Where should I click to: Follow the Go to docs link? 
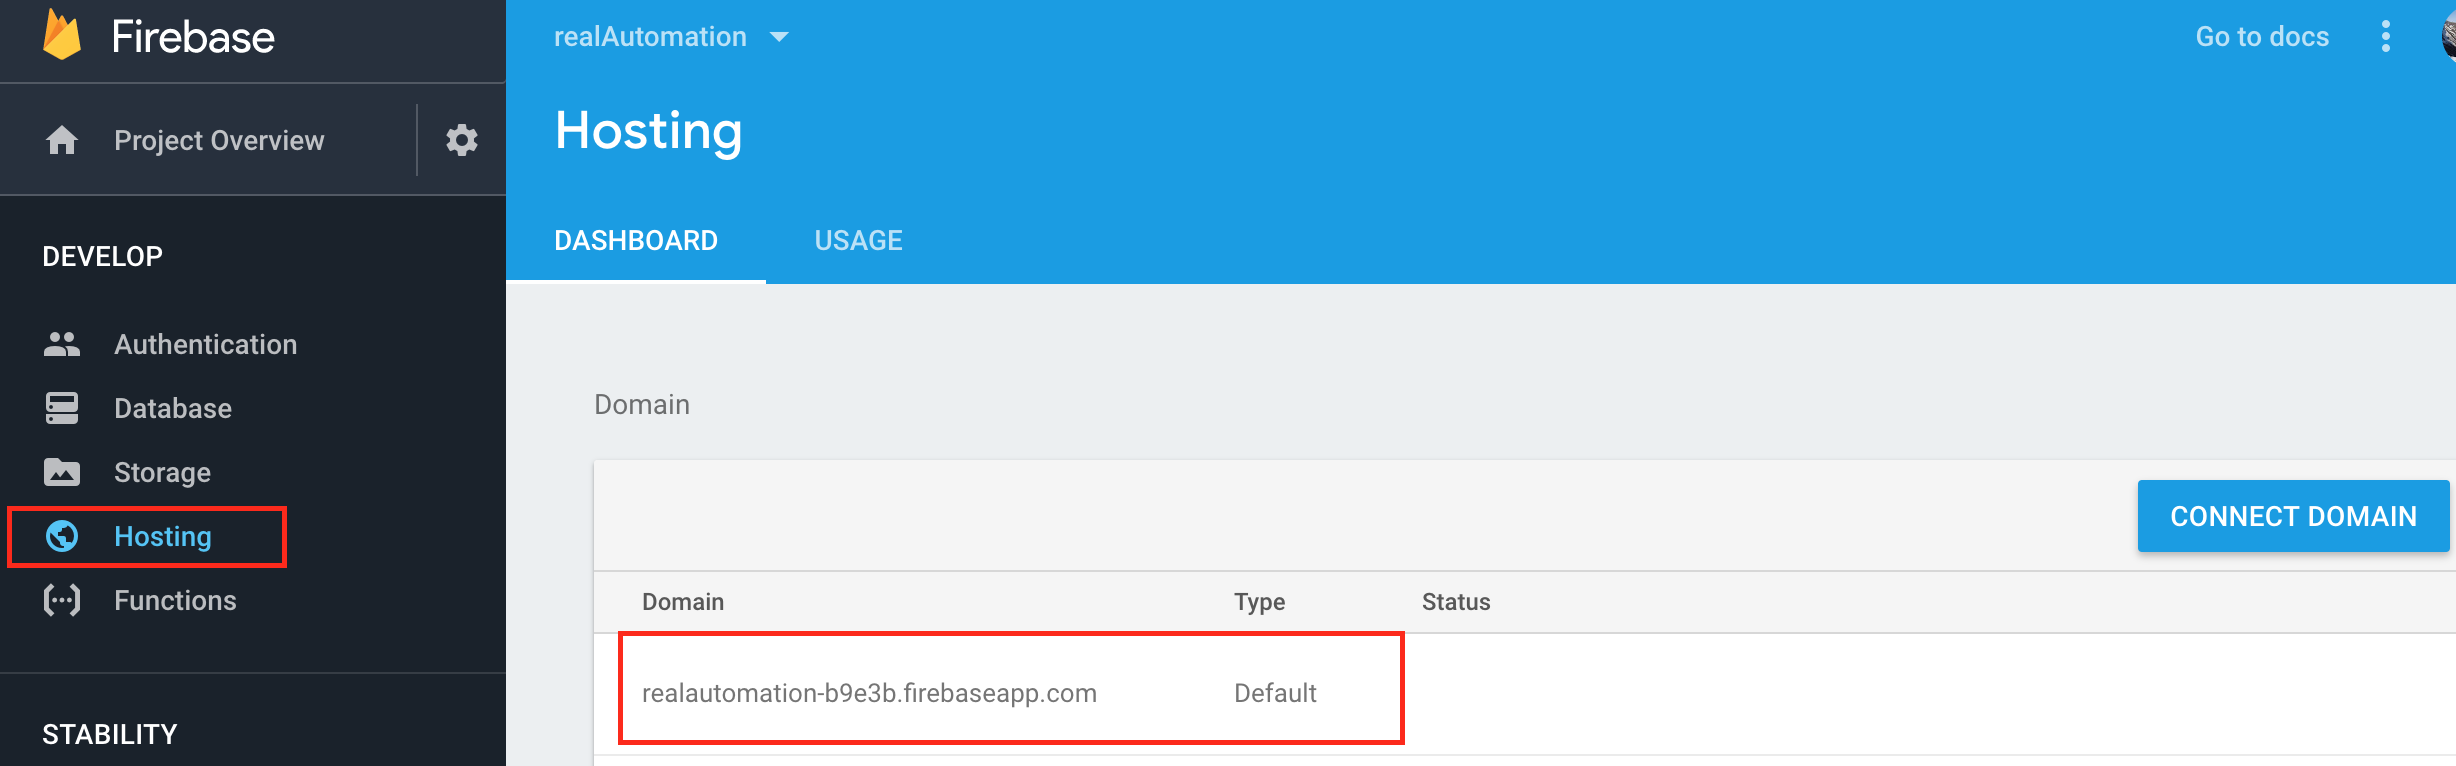point(2262,37)
